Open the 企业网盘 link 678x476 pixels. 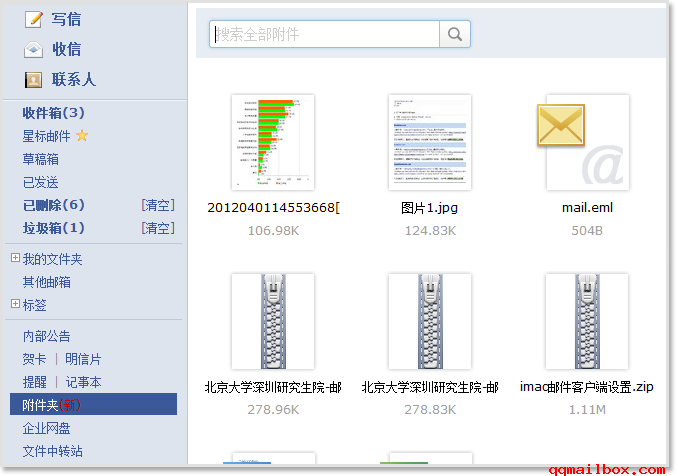tap(46, 428)
